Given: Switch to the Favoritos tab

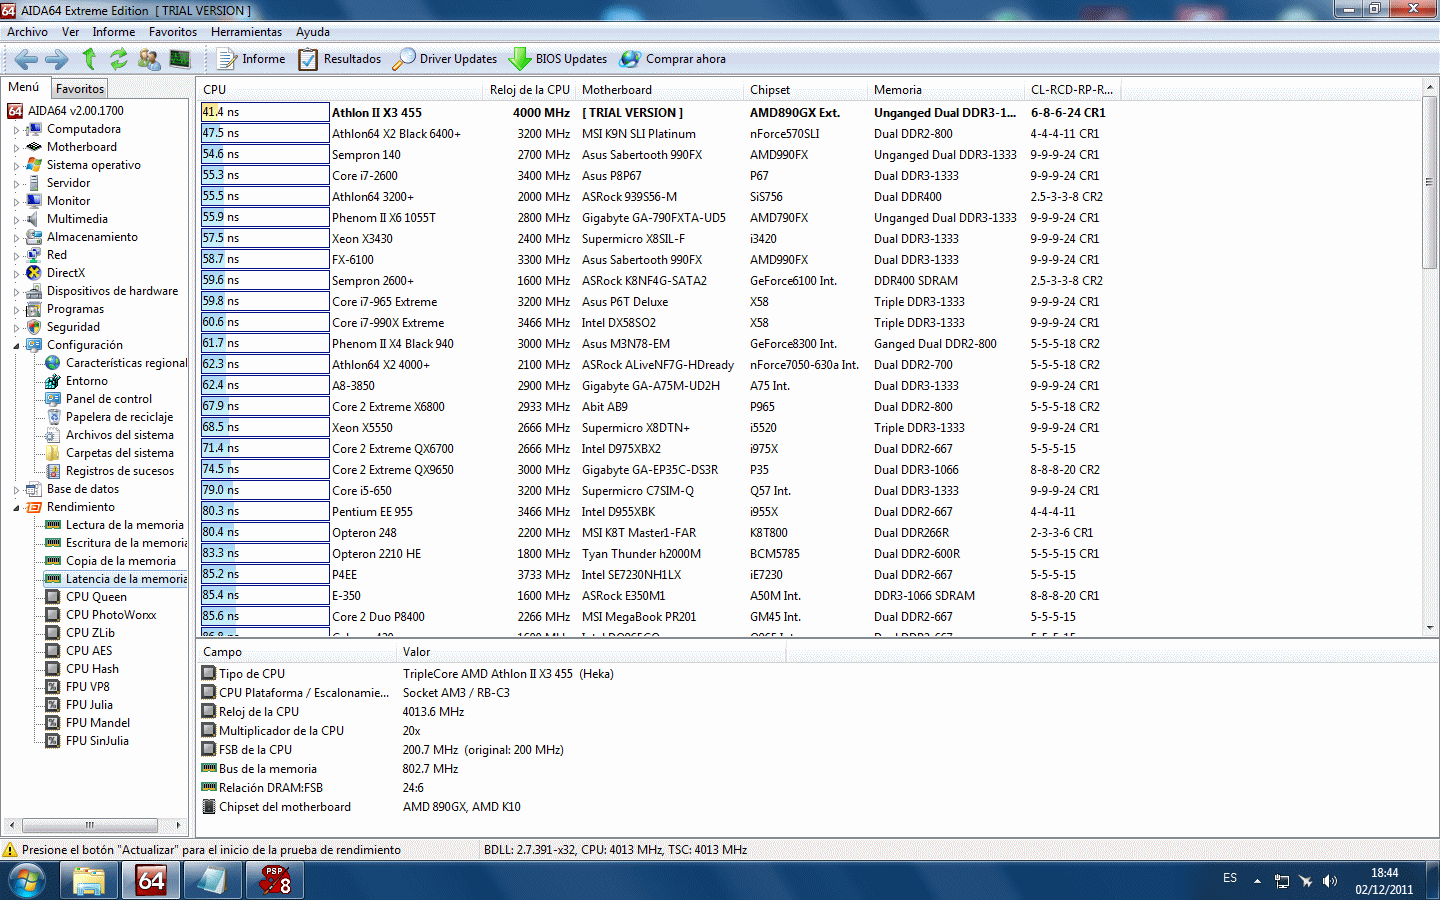Looking at the screenshot, I should (x=80, y=89).
